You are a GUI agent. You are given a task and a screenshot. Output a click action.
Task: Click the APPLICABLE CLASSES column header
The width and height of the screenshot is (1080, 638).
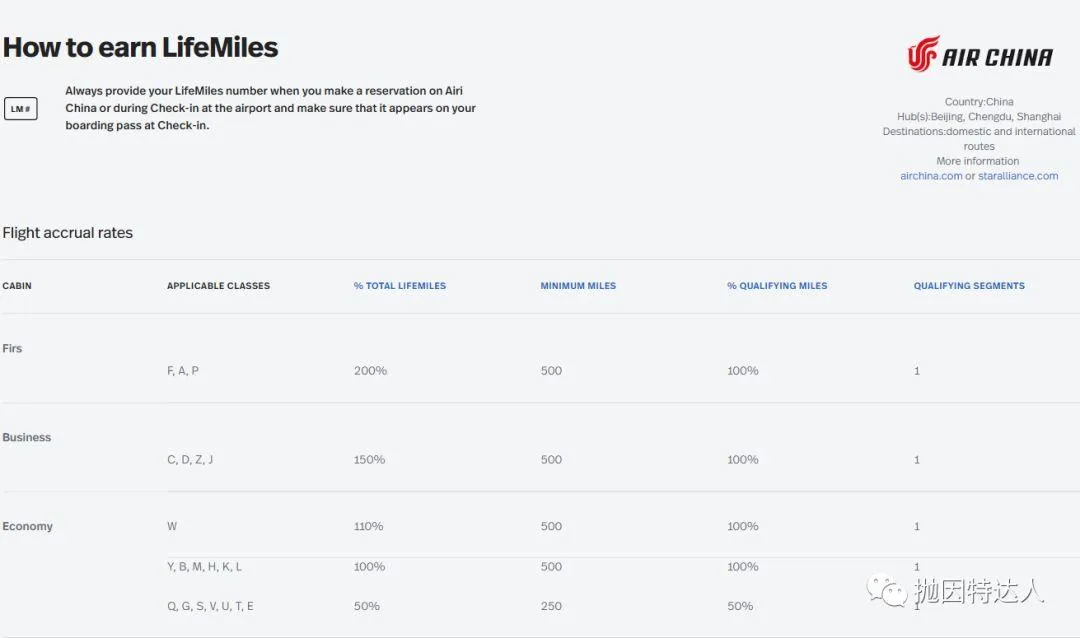tap(218, 286)
